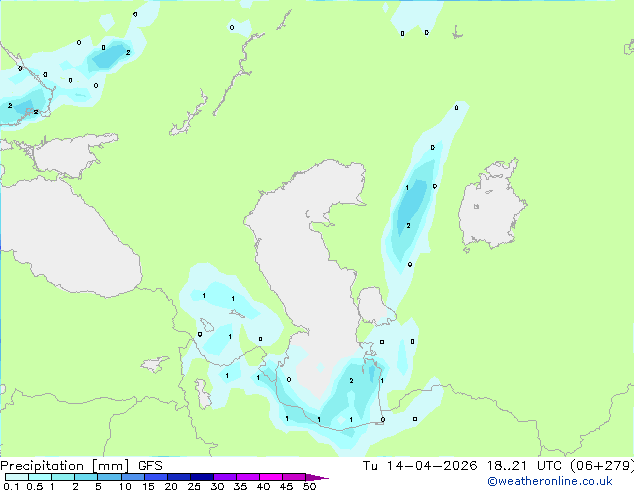Click the legend value label '20'
Viewport: 634px width, 490px height.
pyautogui.click(x=171, y=486)
